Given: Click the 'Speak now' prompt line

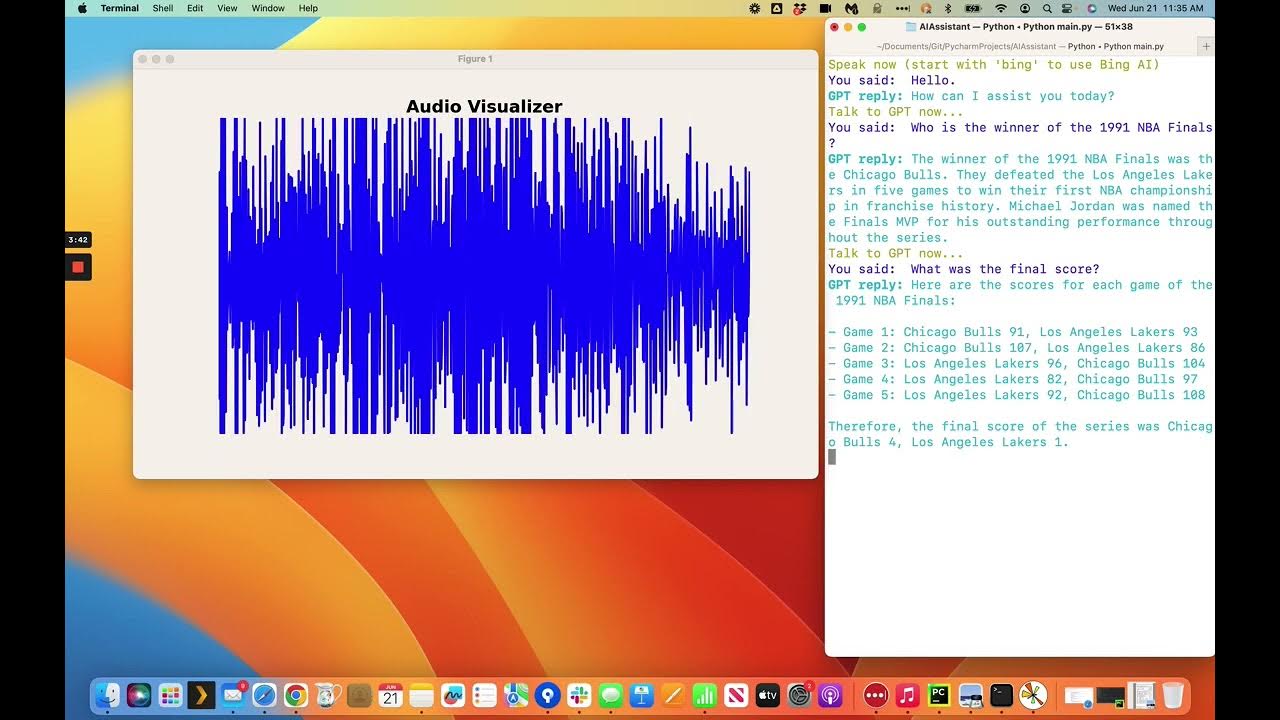Looking at the screenshot, I should pos(994,65).
